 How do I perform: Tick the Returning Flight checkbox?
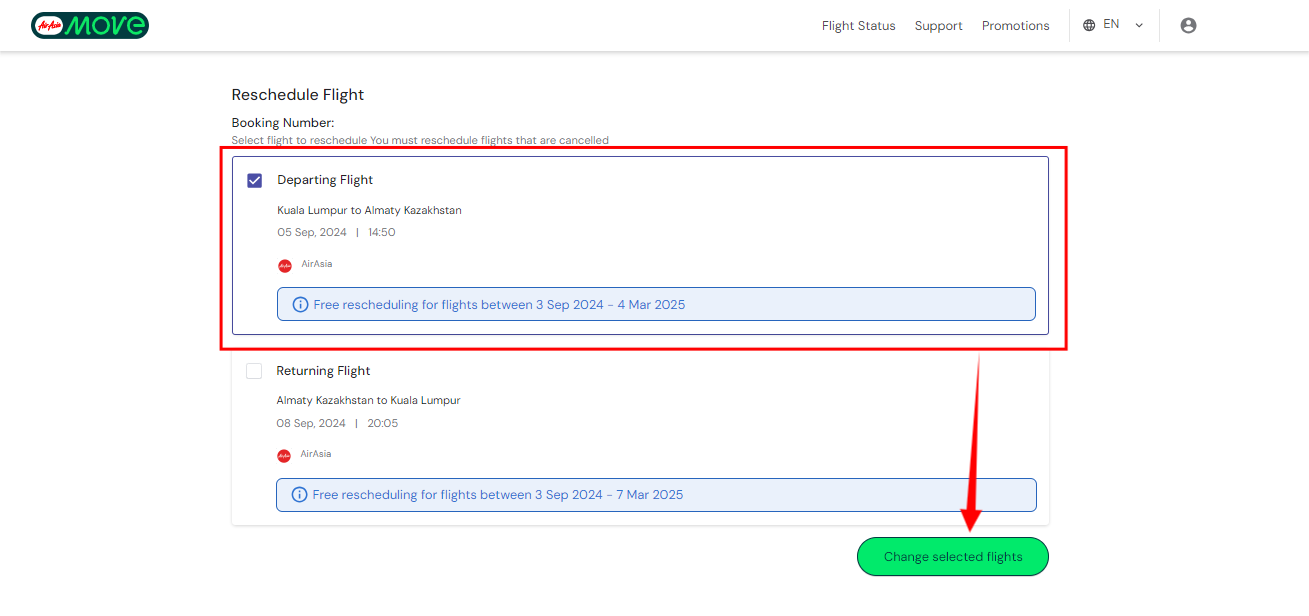(254, 371)
